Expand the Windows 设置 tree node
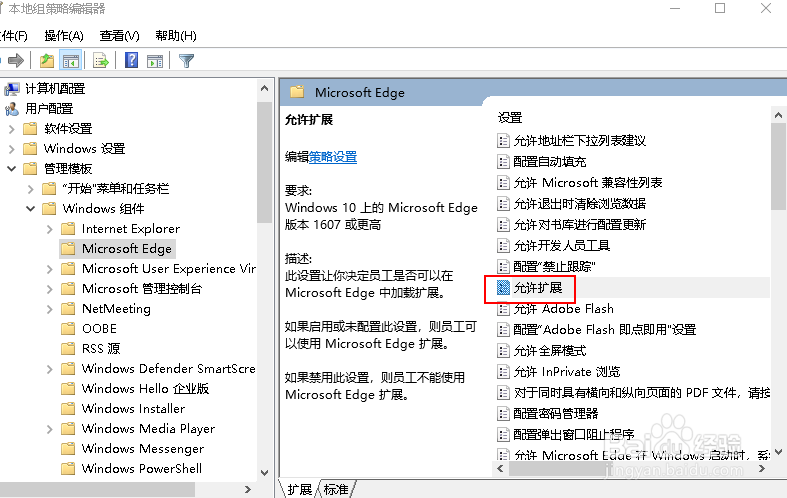Viewport: 787px width, 498px height. [12, 149]
